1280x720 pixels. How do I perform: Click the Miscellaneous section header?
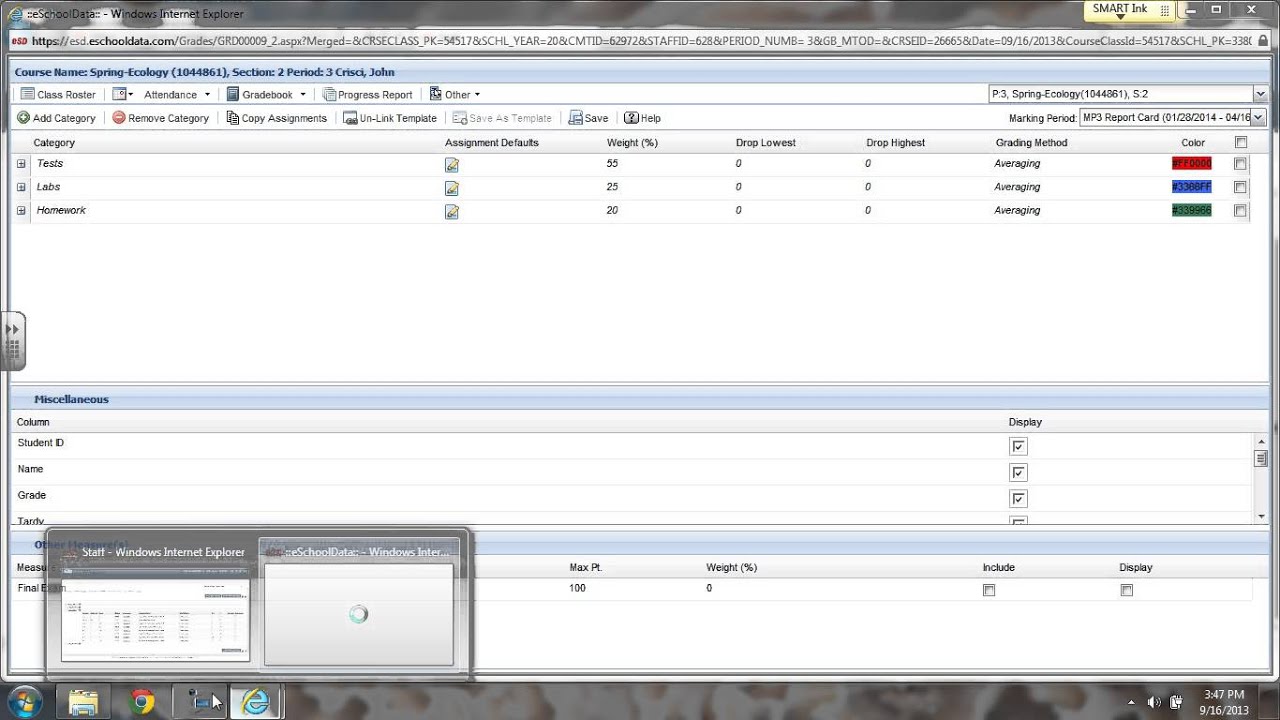tap(71, 399)
